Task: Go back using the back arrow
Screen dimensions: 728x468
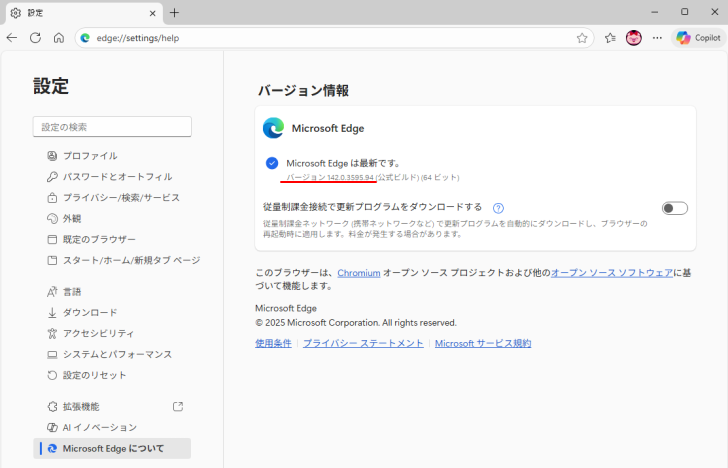Action: coord(12,38)
